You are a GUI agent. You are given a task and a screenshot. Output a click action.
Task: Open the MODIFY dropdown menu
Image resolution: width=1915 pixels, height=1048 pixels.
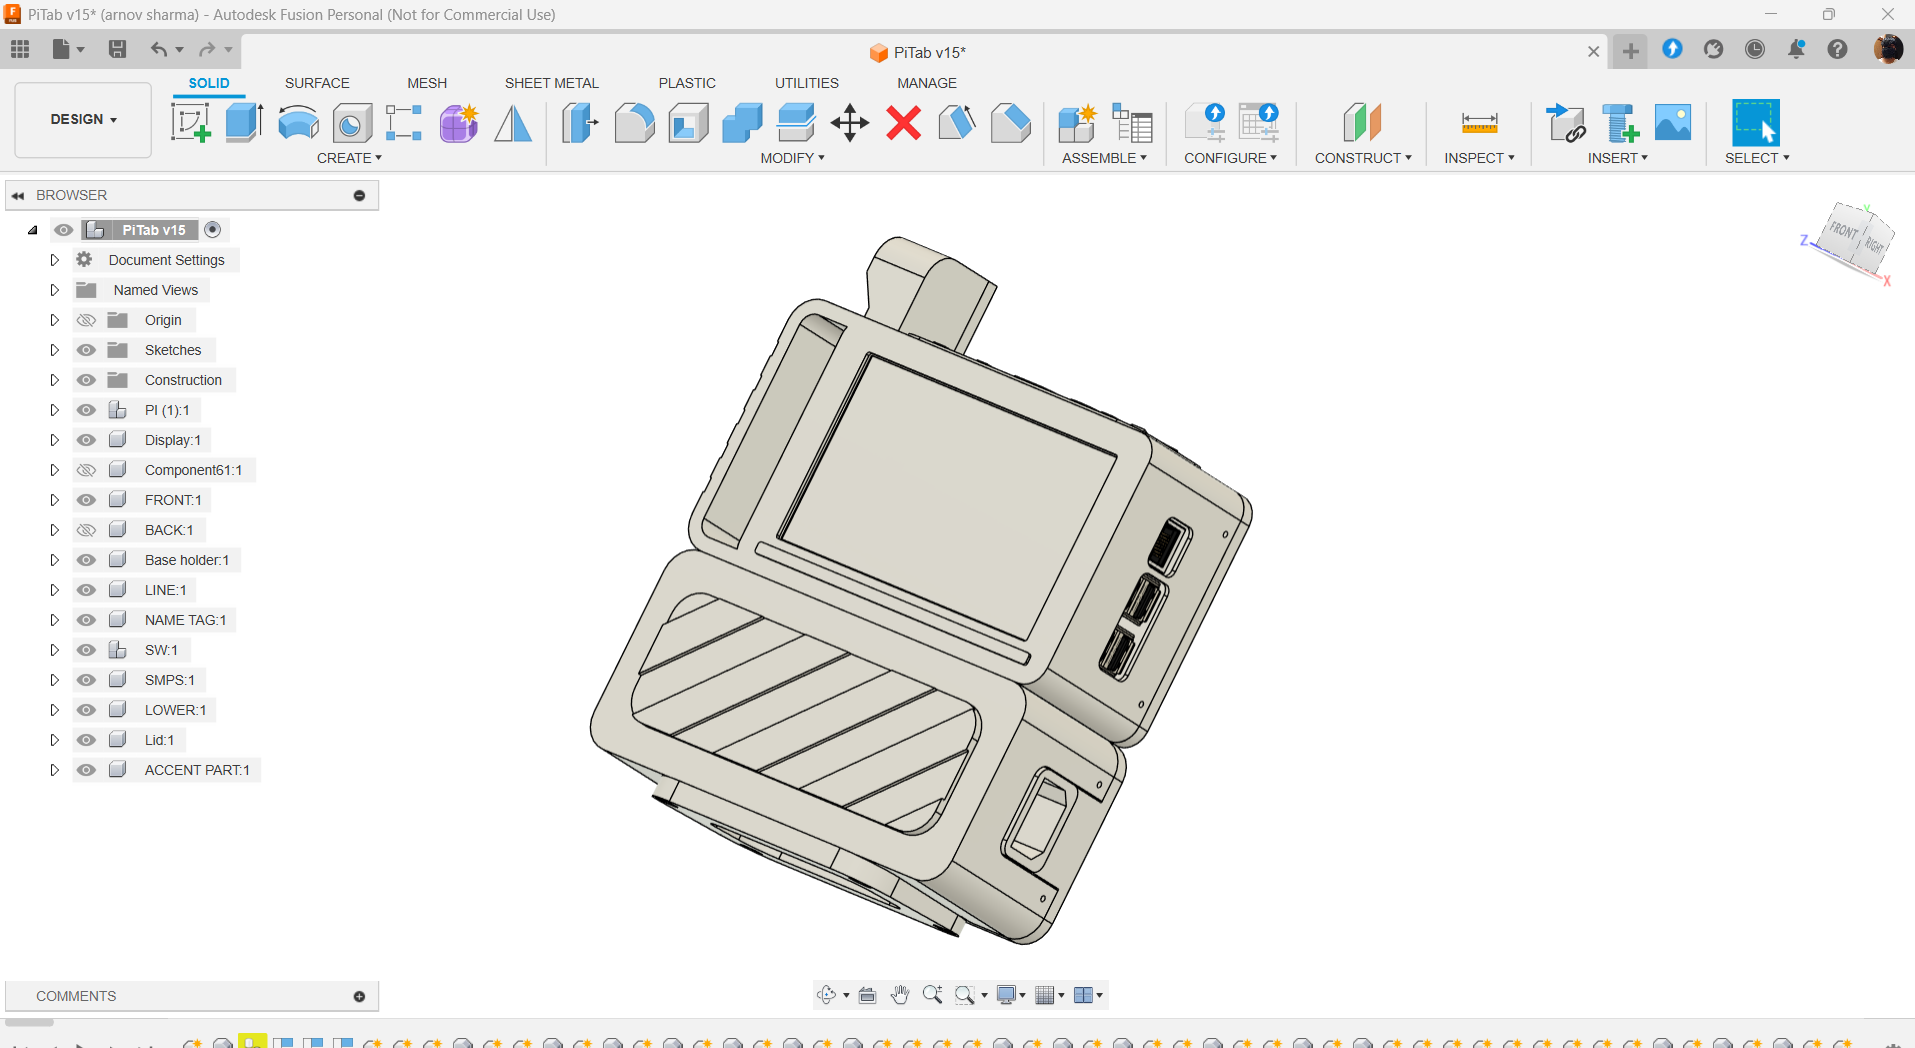(x=792, y=158)
